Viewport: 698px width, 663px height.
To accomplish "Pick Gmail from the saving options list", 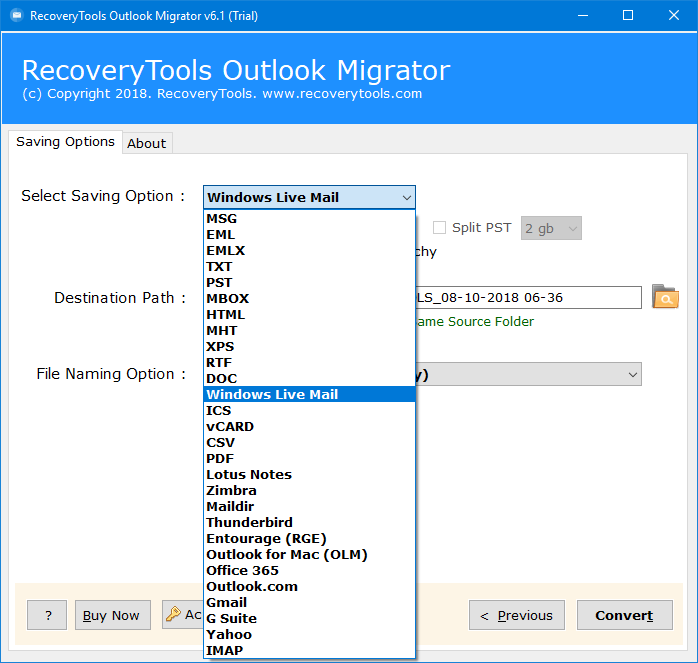I will tap(226, 602).
